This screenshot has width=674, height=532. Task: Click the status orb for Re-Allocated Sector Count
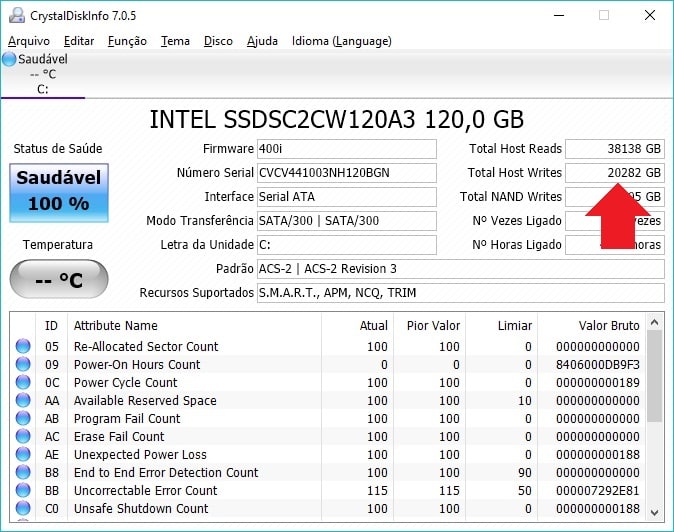pyautogui.click(x=23, y=345)
